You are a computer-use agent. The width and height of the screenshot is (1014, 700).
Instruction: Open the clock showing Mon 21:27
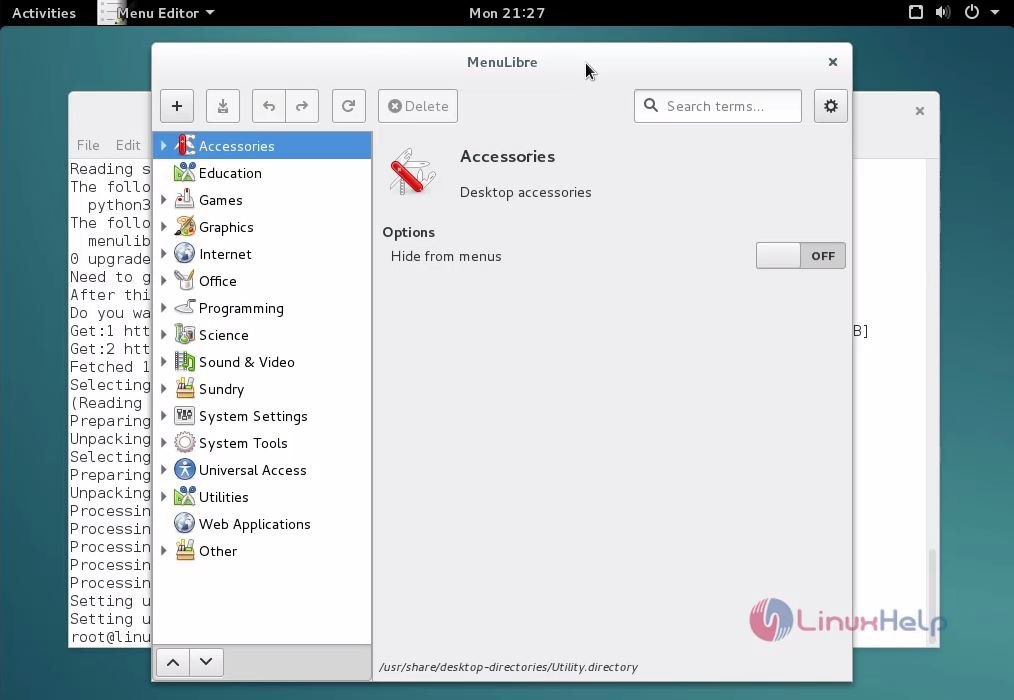tap(507, 13)
